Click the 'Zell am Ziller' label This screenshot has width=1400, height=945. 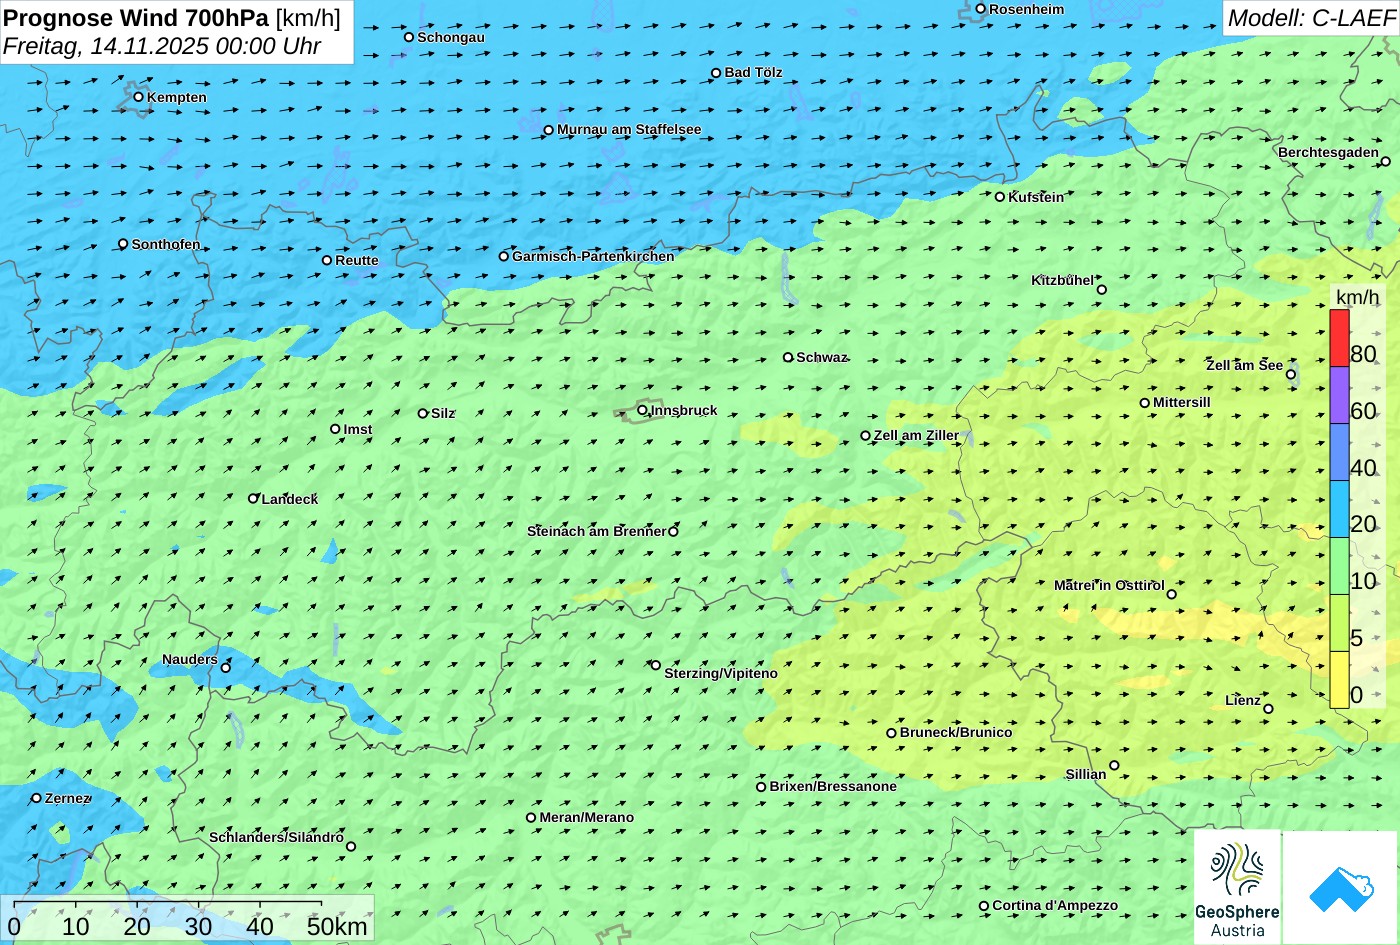pyautogui.click(x=916, y=435)
